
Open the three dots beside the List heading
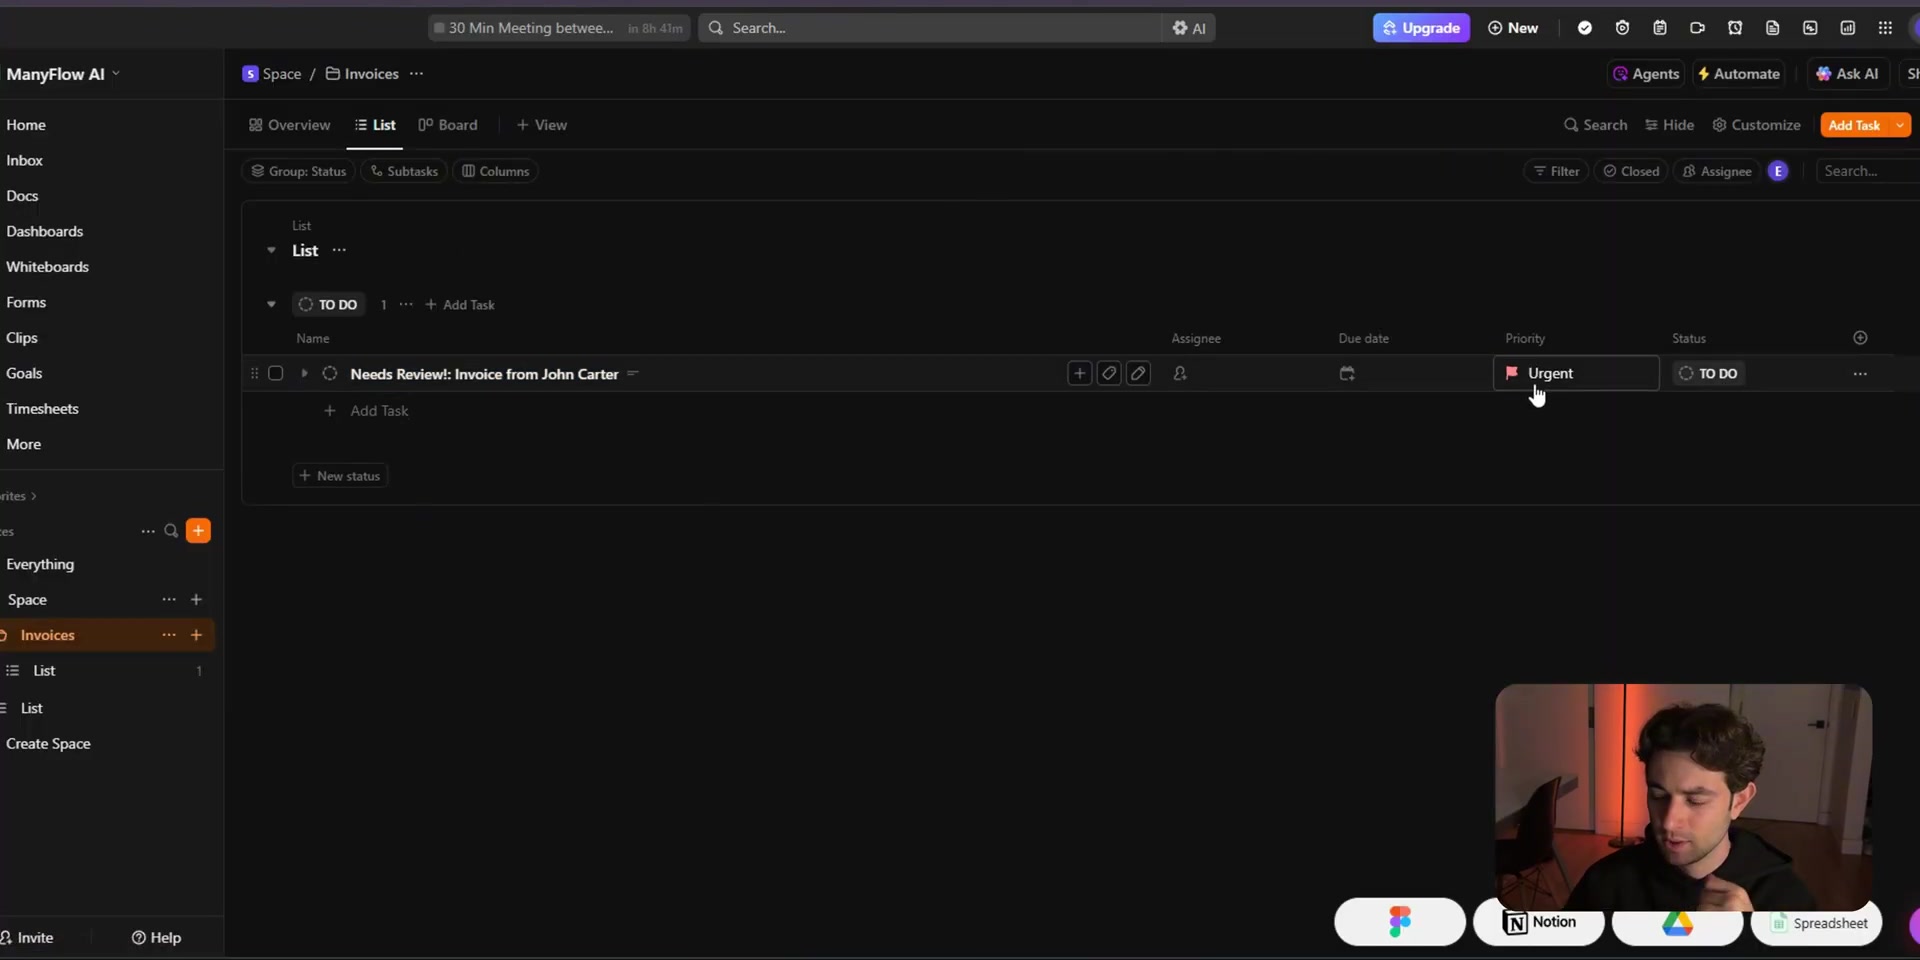(339, 250)
